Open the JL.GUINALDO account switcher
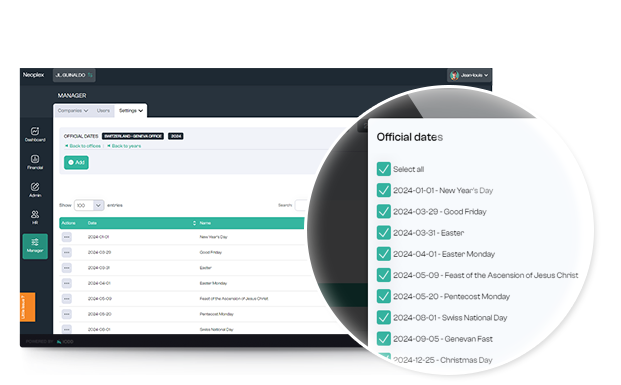This screenshot has height=385, width=621. click(74, 75)
